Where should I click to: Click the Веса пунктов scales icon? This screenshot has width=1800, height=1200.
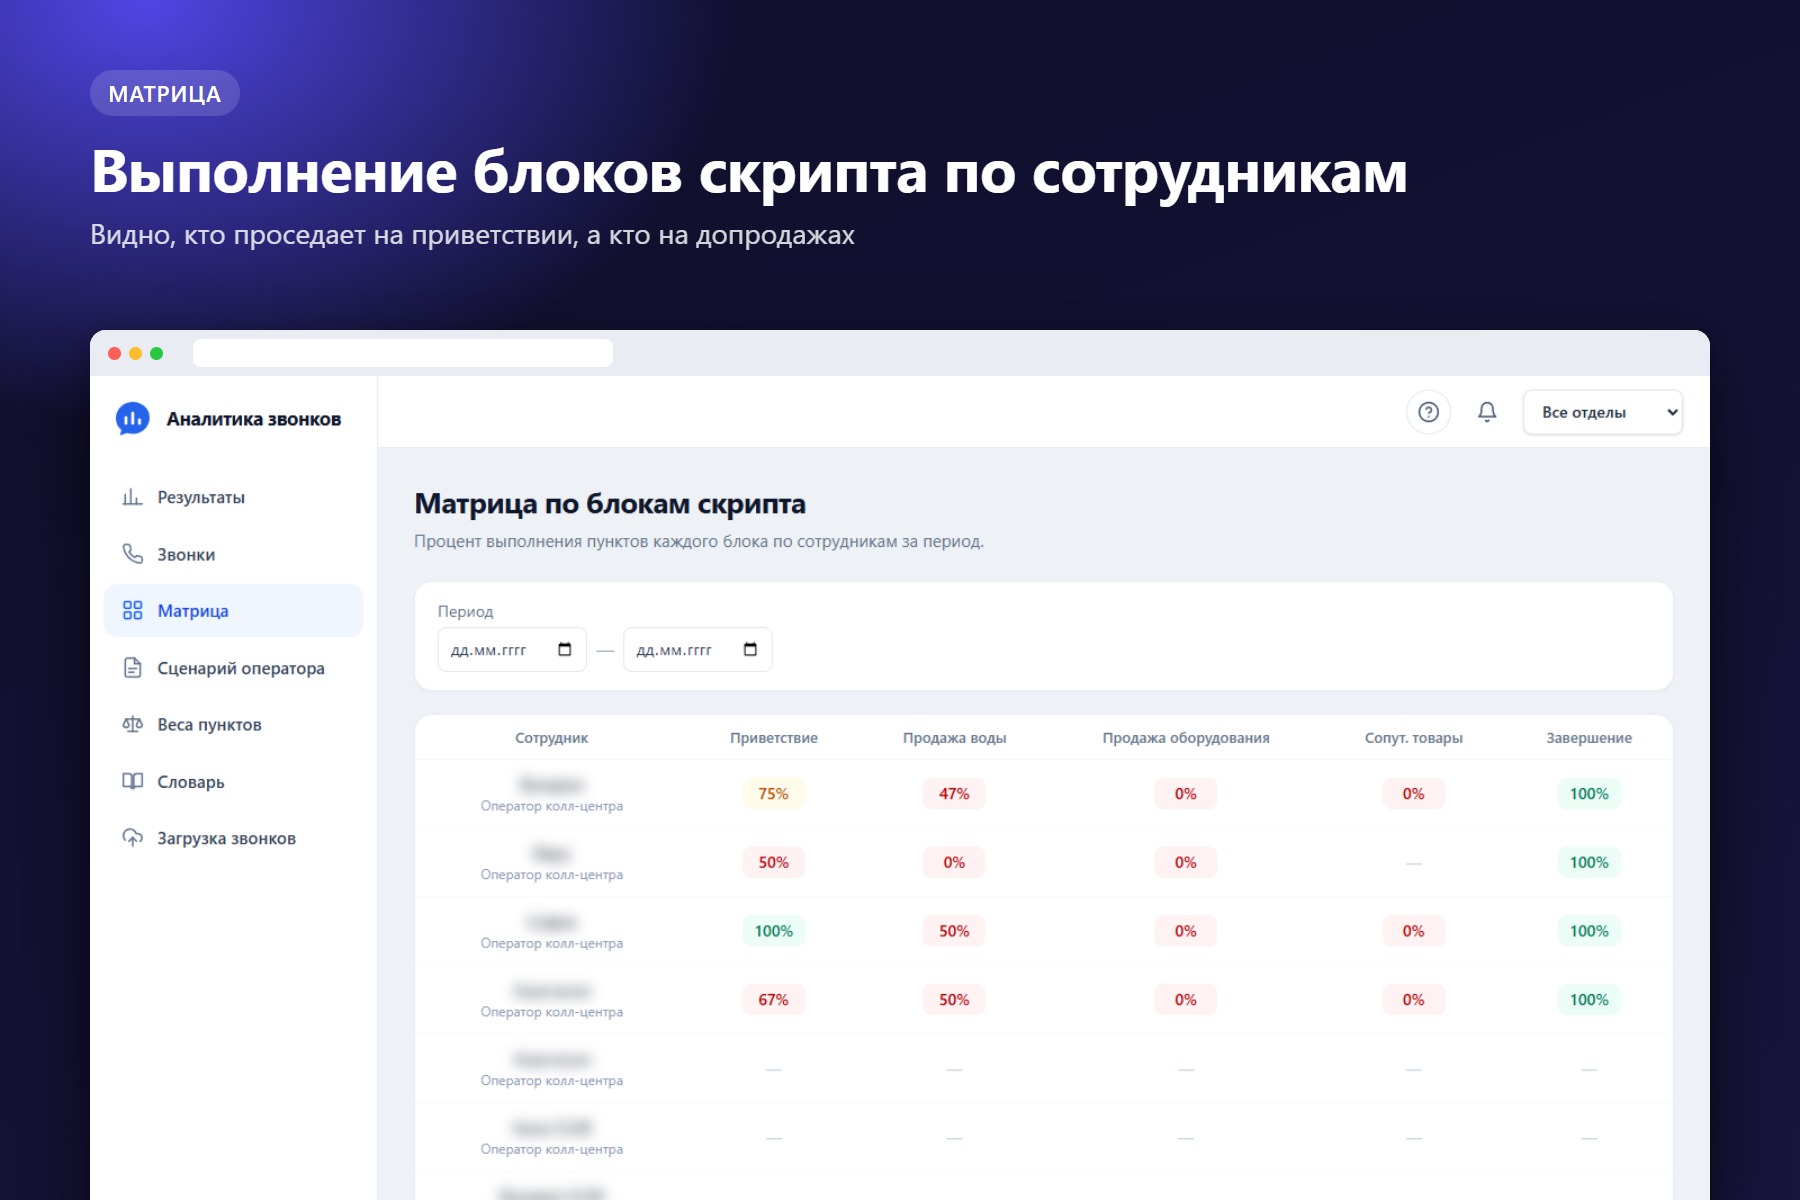pyautogui.click(x=132, y=724)
